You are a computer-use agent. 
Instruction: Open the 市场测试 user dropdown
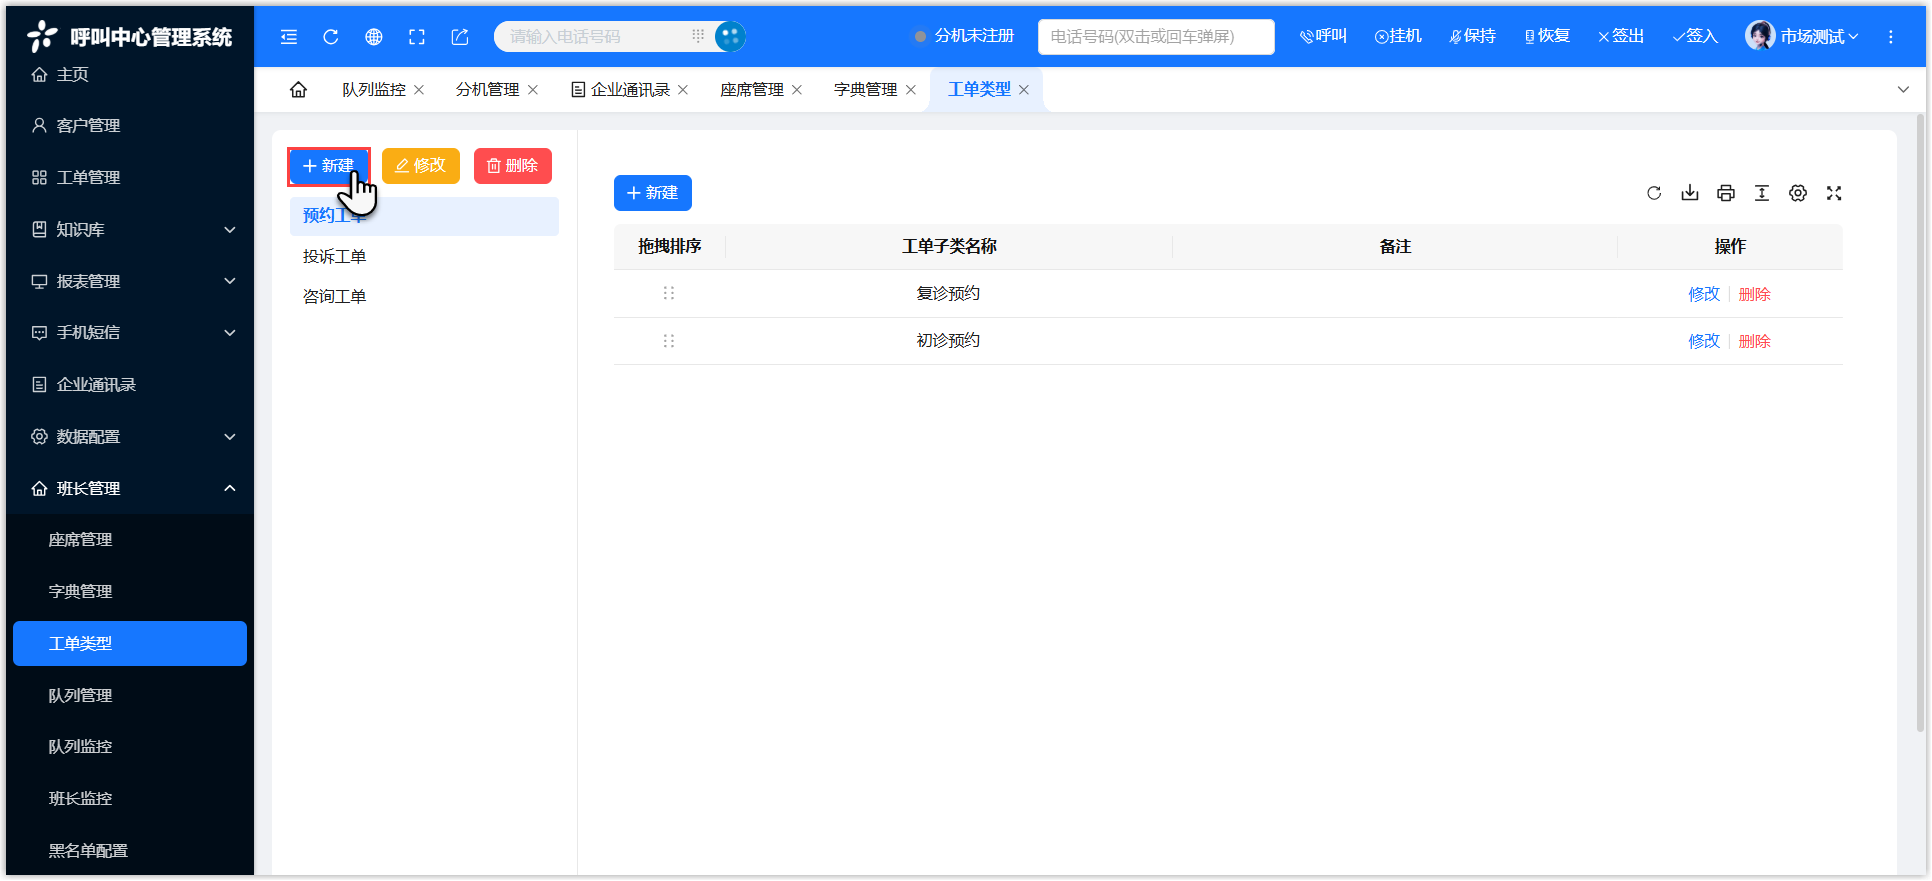tap(1803, 37)
